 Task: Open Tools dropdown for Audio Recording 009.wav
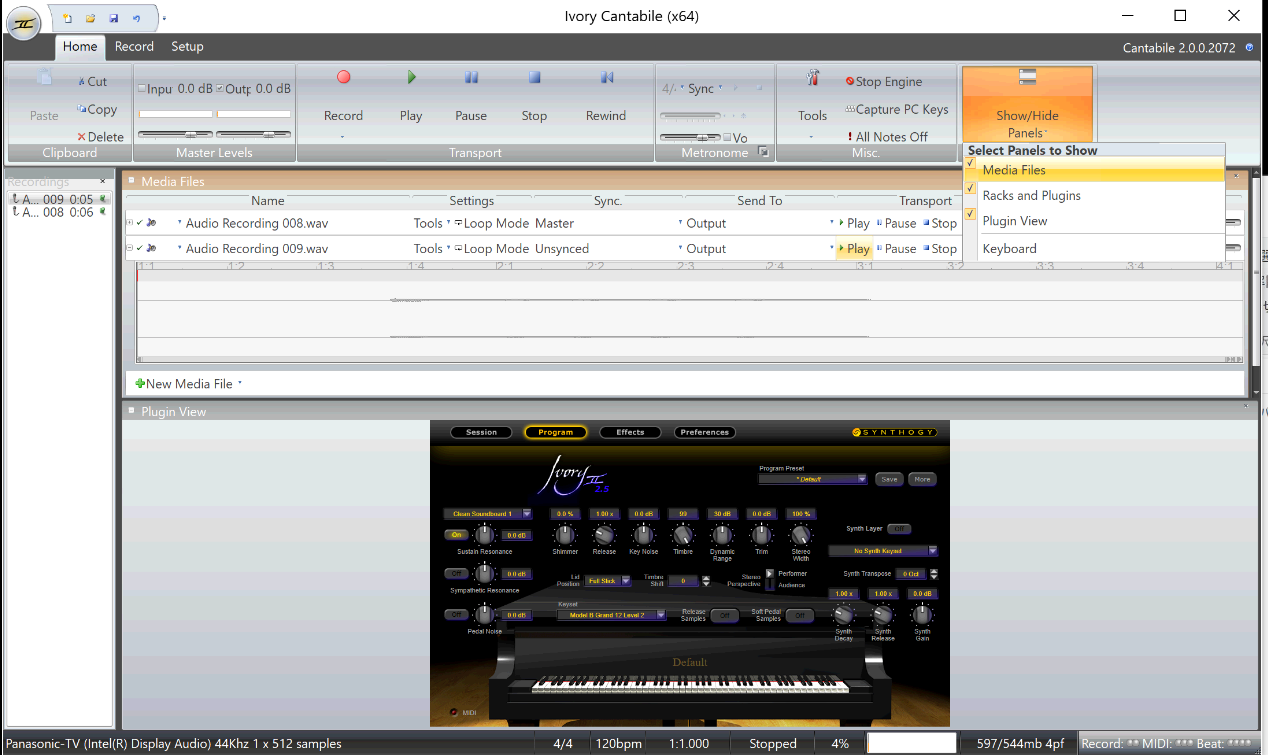point(432,249)
